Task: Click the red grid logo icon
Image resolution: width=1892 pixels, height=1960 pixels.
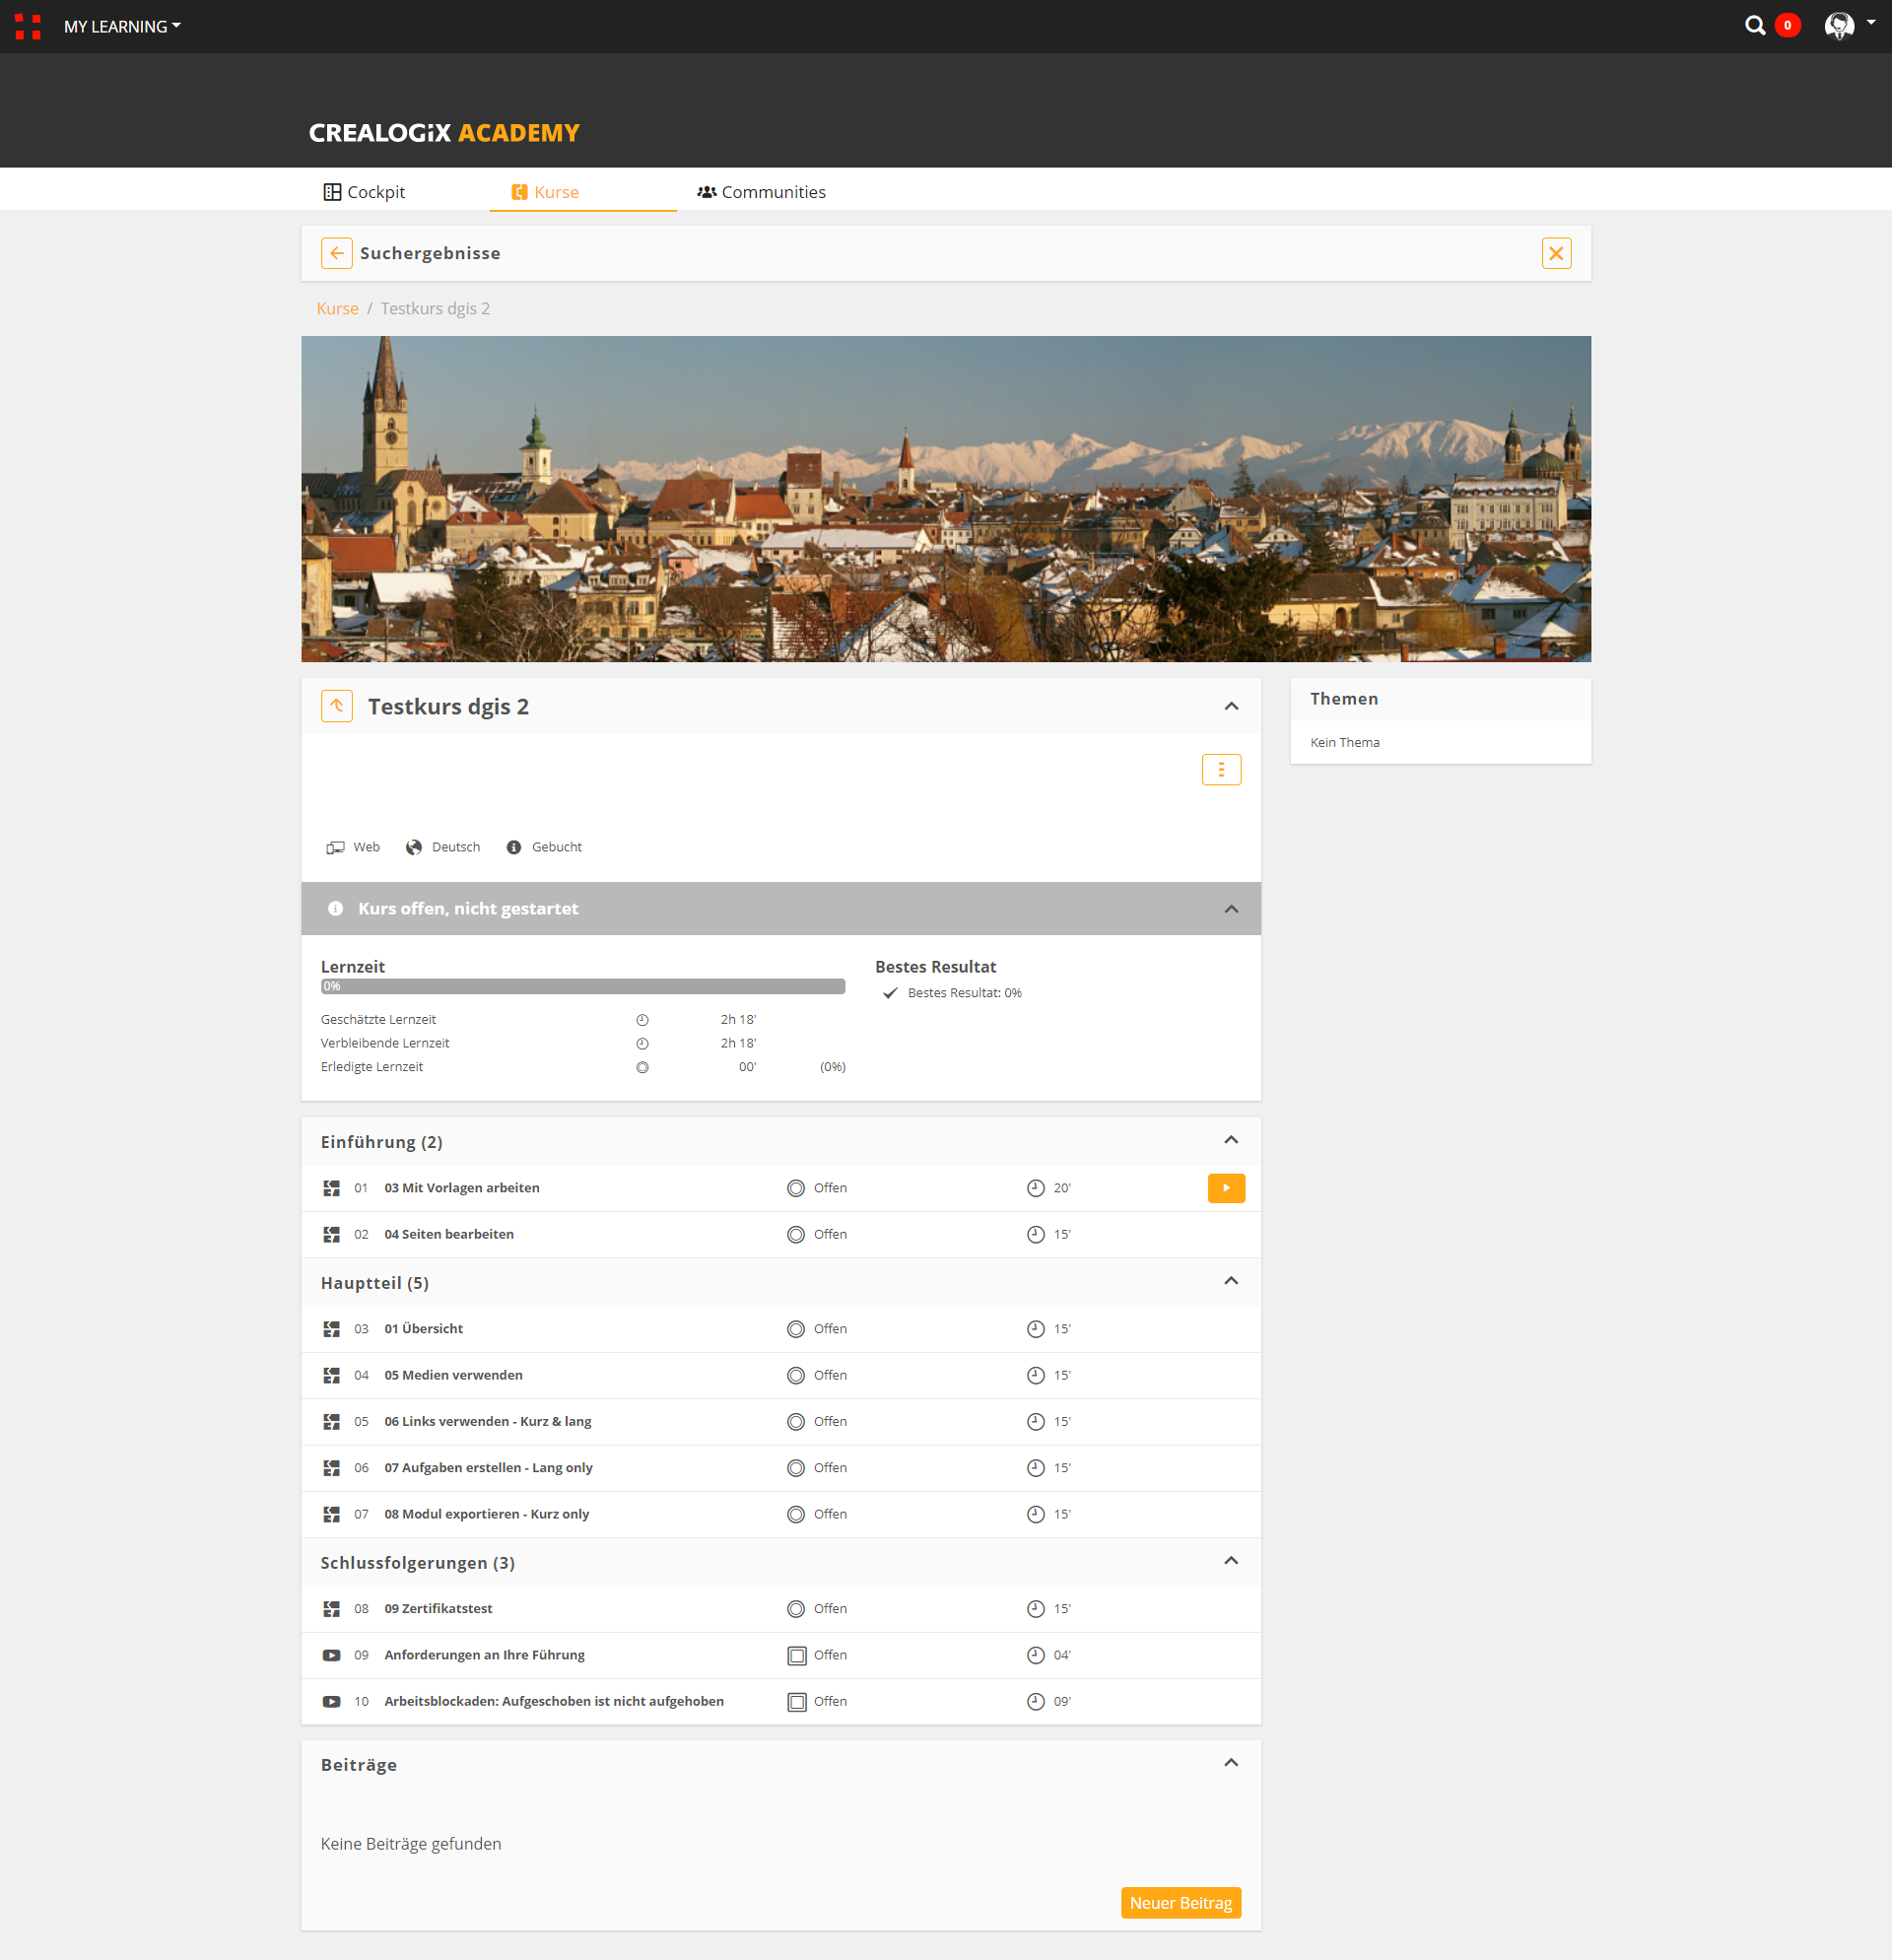Action: click(28, 26)
